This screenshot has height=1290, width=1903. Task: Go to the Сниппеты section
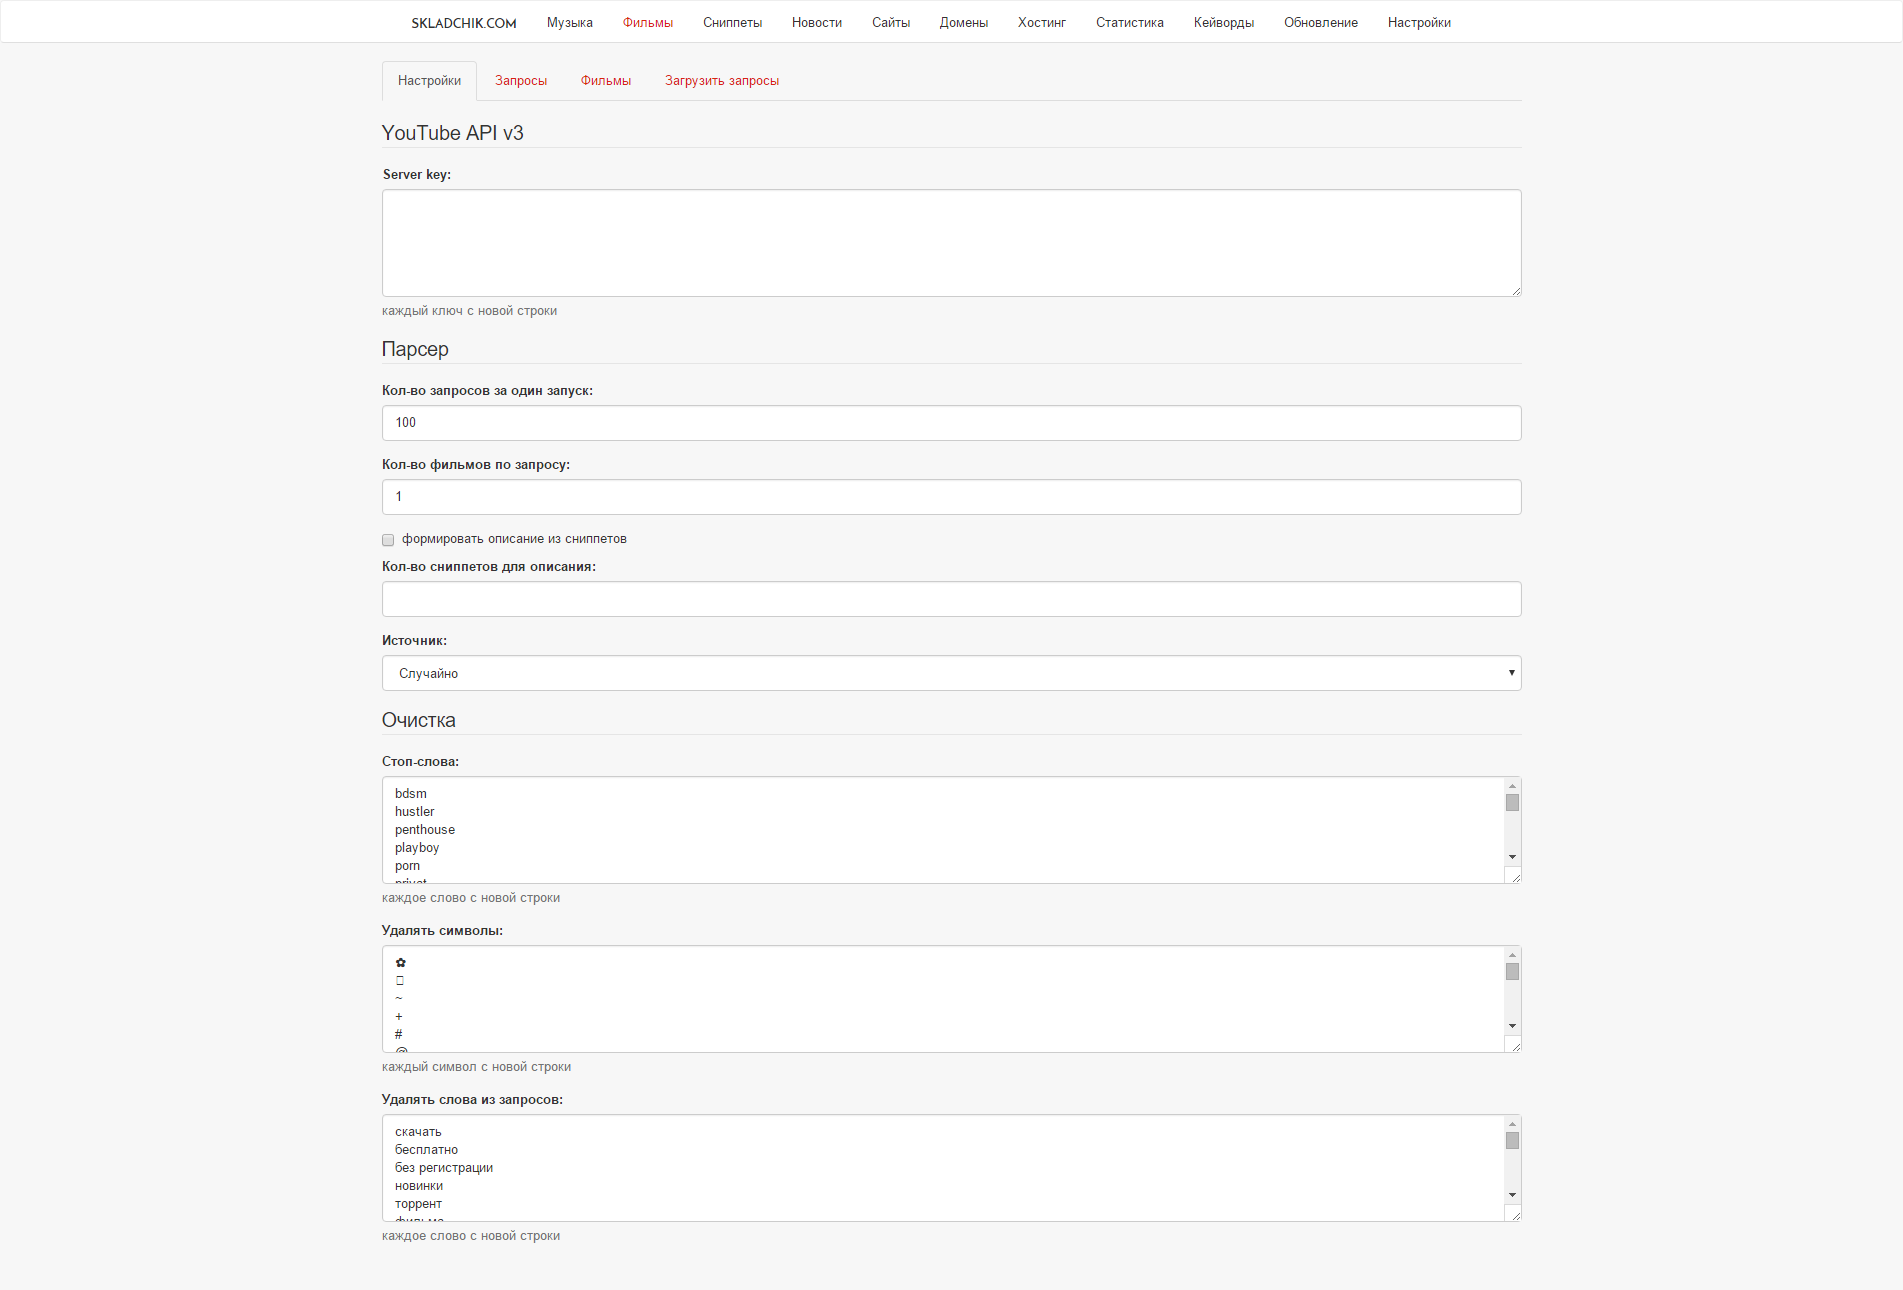pos(732,22)
